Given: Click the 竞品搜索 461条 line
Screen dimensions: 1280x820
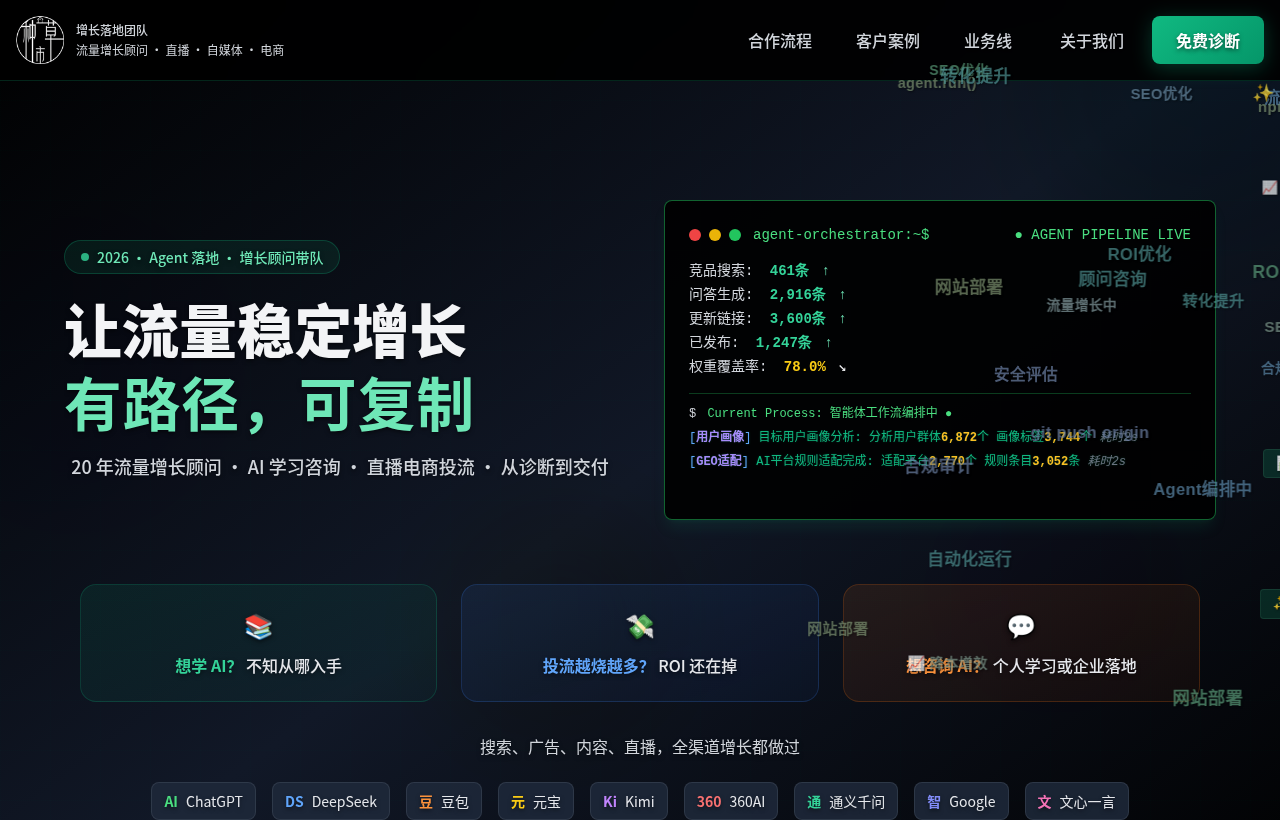Looking at the screenshot, I should (x=759, y=271).
